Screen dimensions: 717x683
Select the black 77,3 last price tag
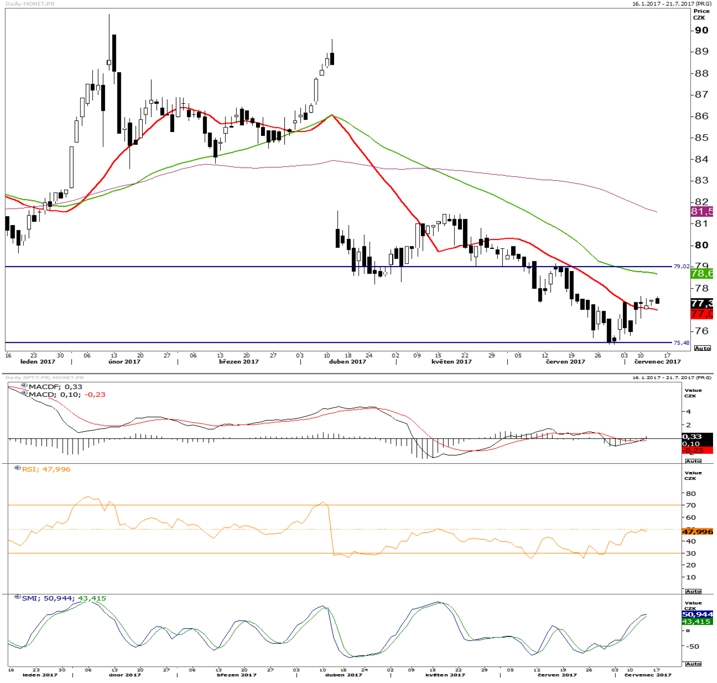(701, 304)
